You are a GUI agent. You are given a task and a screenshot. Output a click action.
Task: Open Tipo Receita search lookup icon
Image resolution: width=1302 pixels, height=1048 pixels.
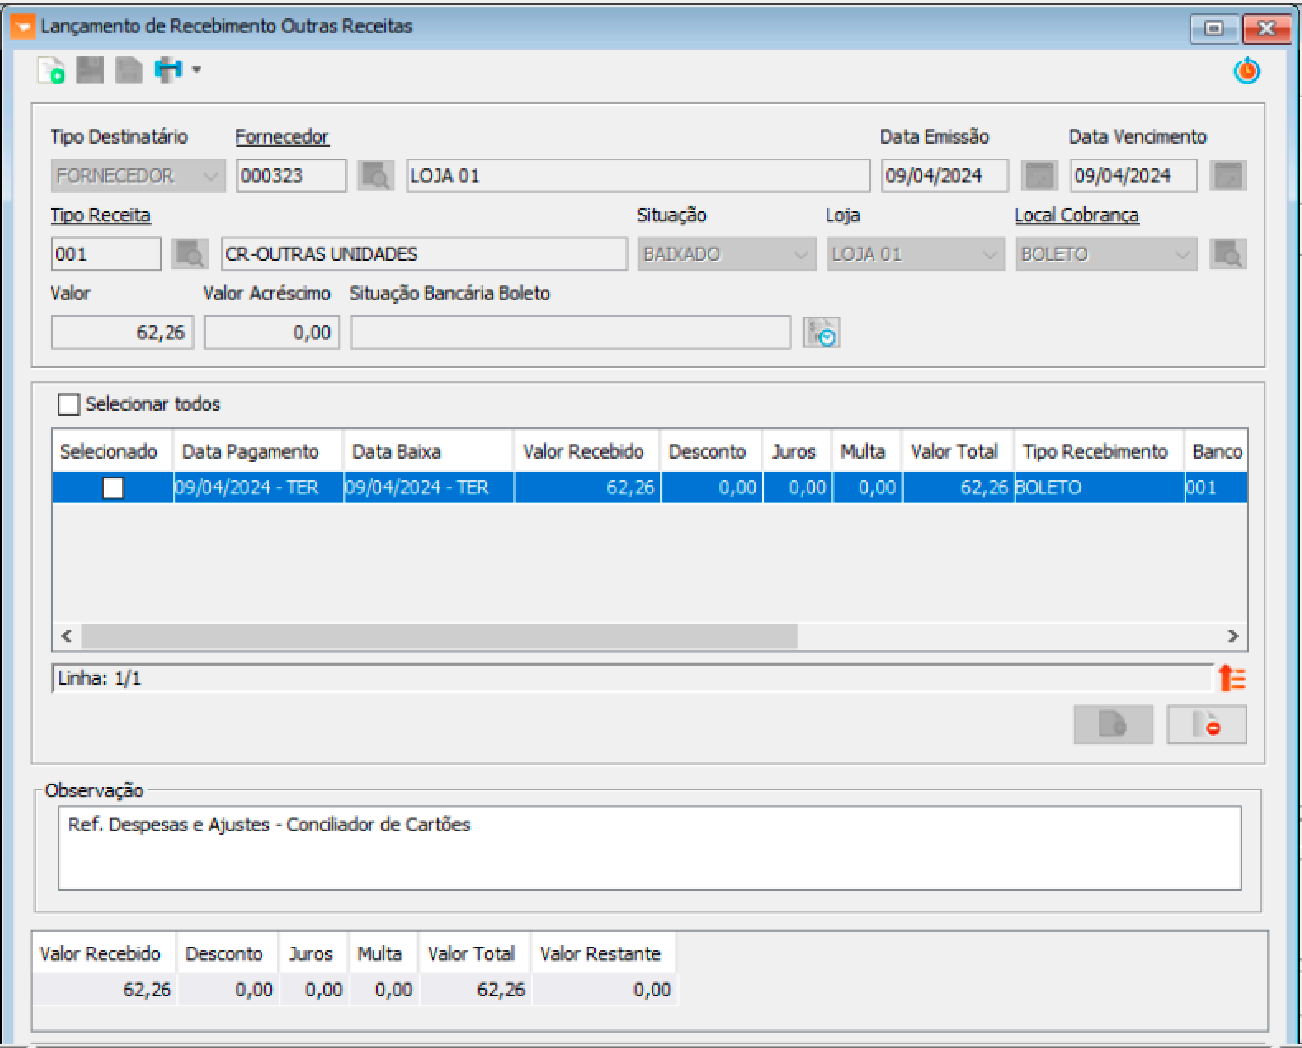(189, 254)
